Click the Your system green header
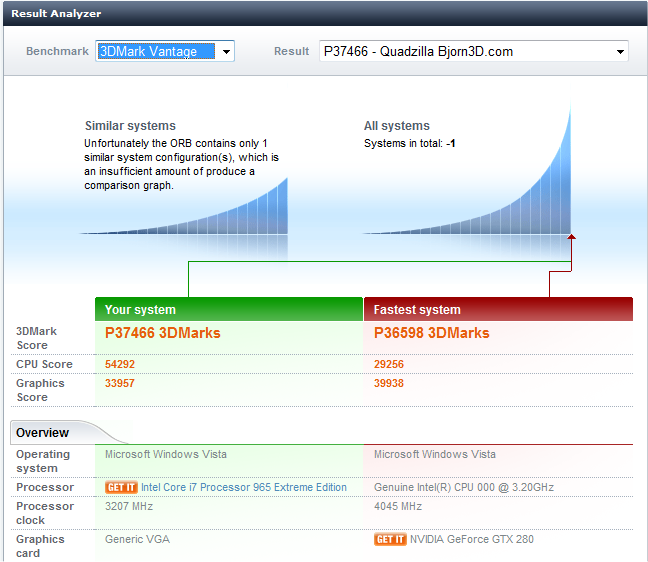The height and width of the screenshot is (562, 648). point(229,310)
